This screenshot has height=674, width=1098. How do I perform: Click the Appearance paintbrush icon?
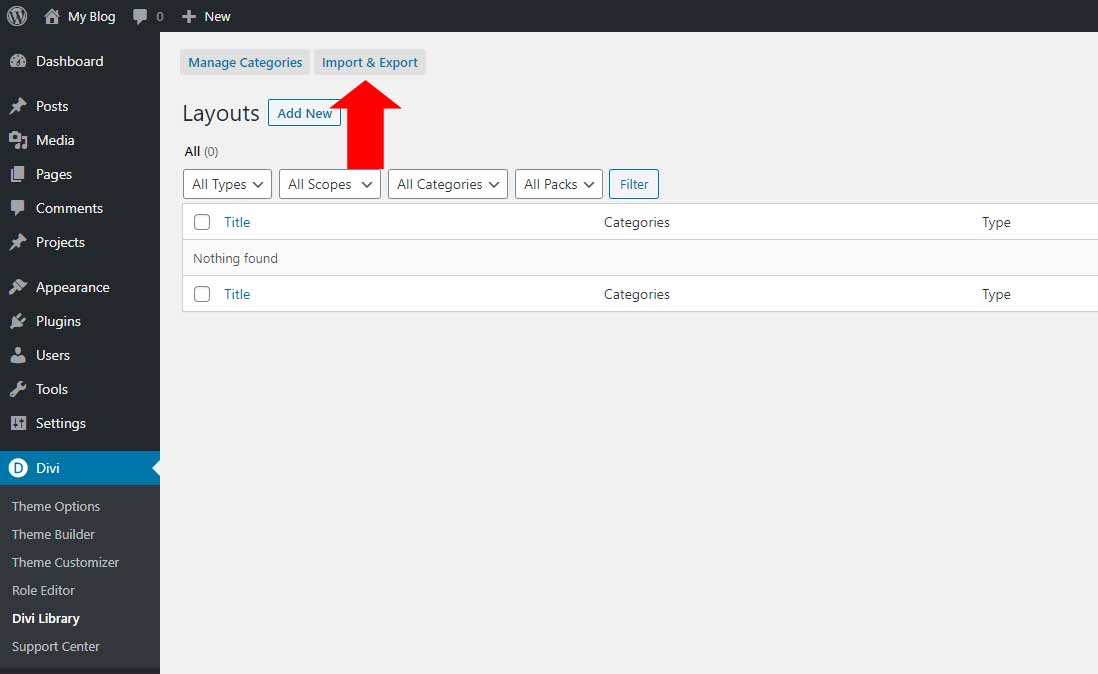[x=18, y=287]
